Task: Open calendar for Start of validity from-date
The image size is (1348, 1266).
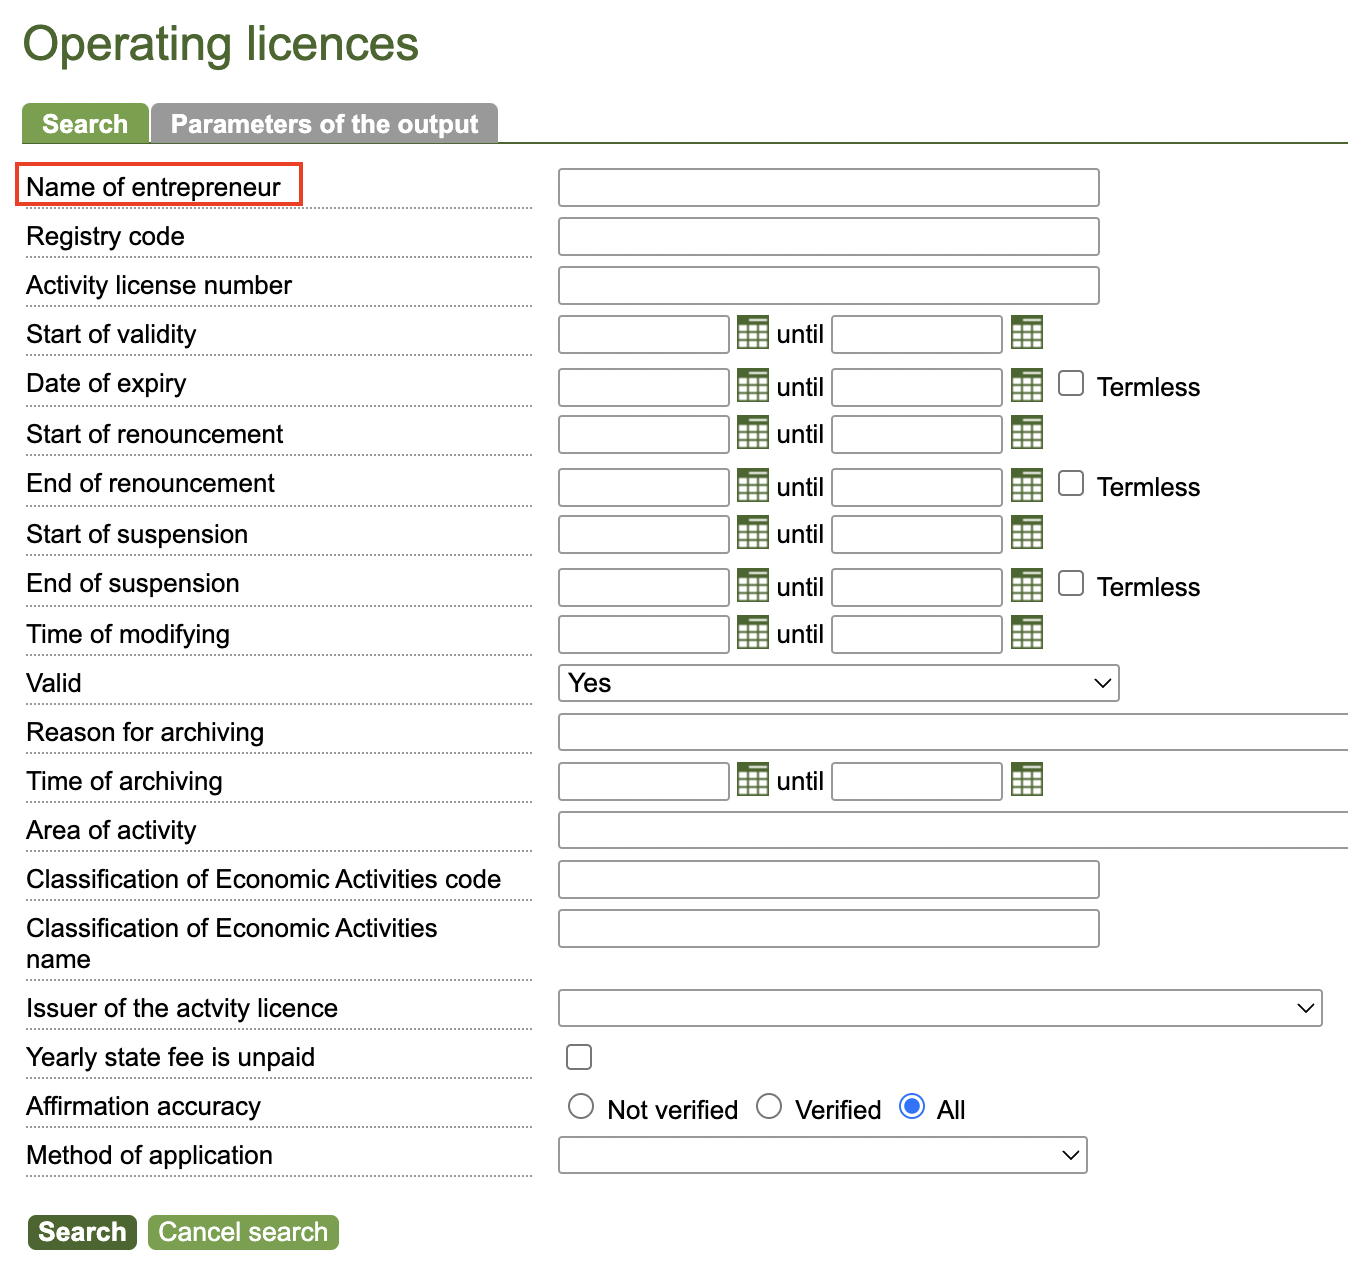Action: point(752,333)
